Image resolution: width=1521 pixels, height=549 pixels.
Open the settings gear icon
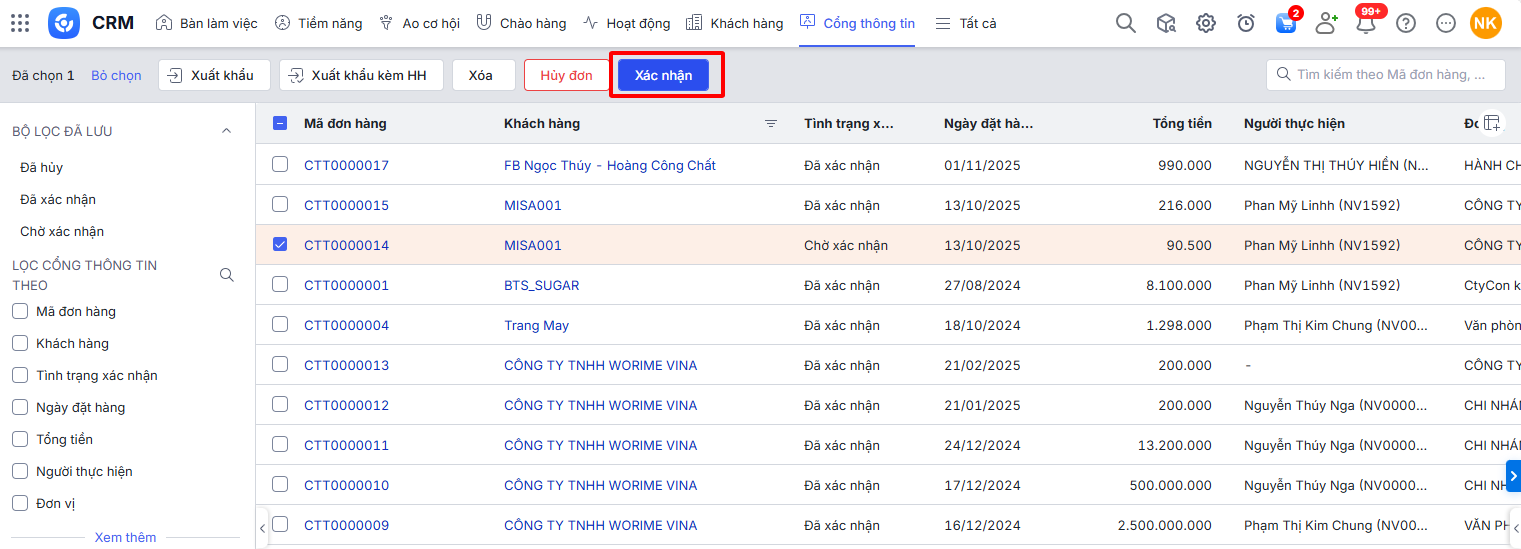click(1206, 23)
